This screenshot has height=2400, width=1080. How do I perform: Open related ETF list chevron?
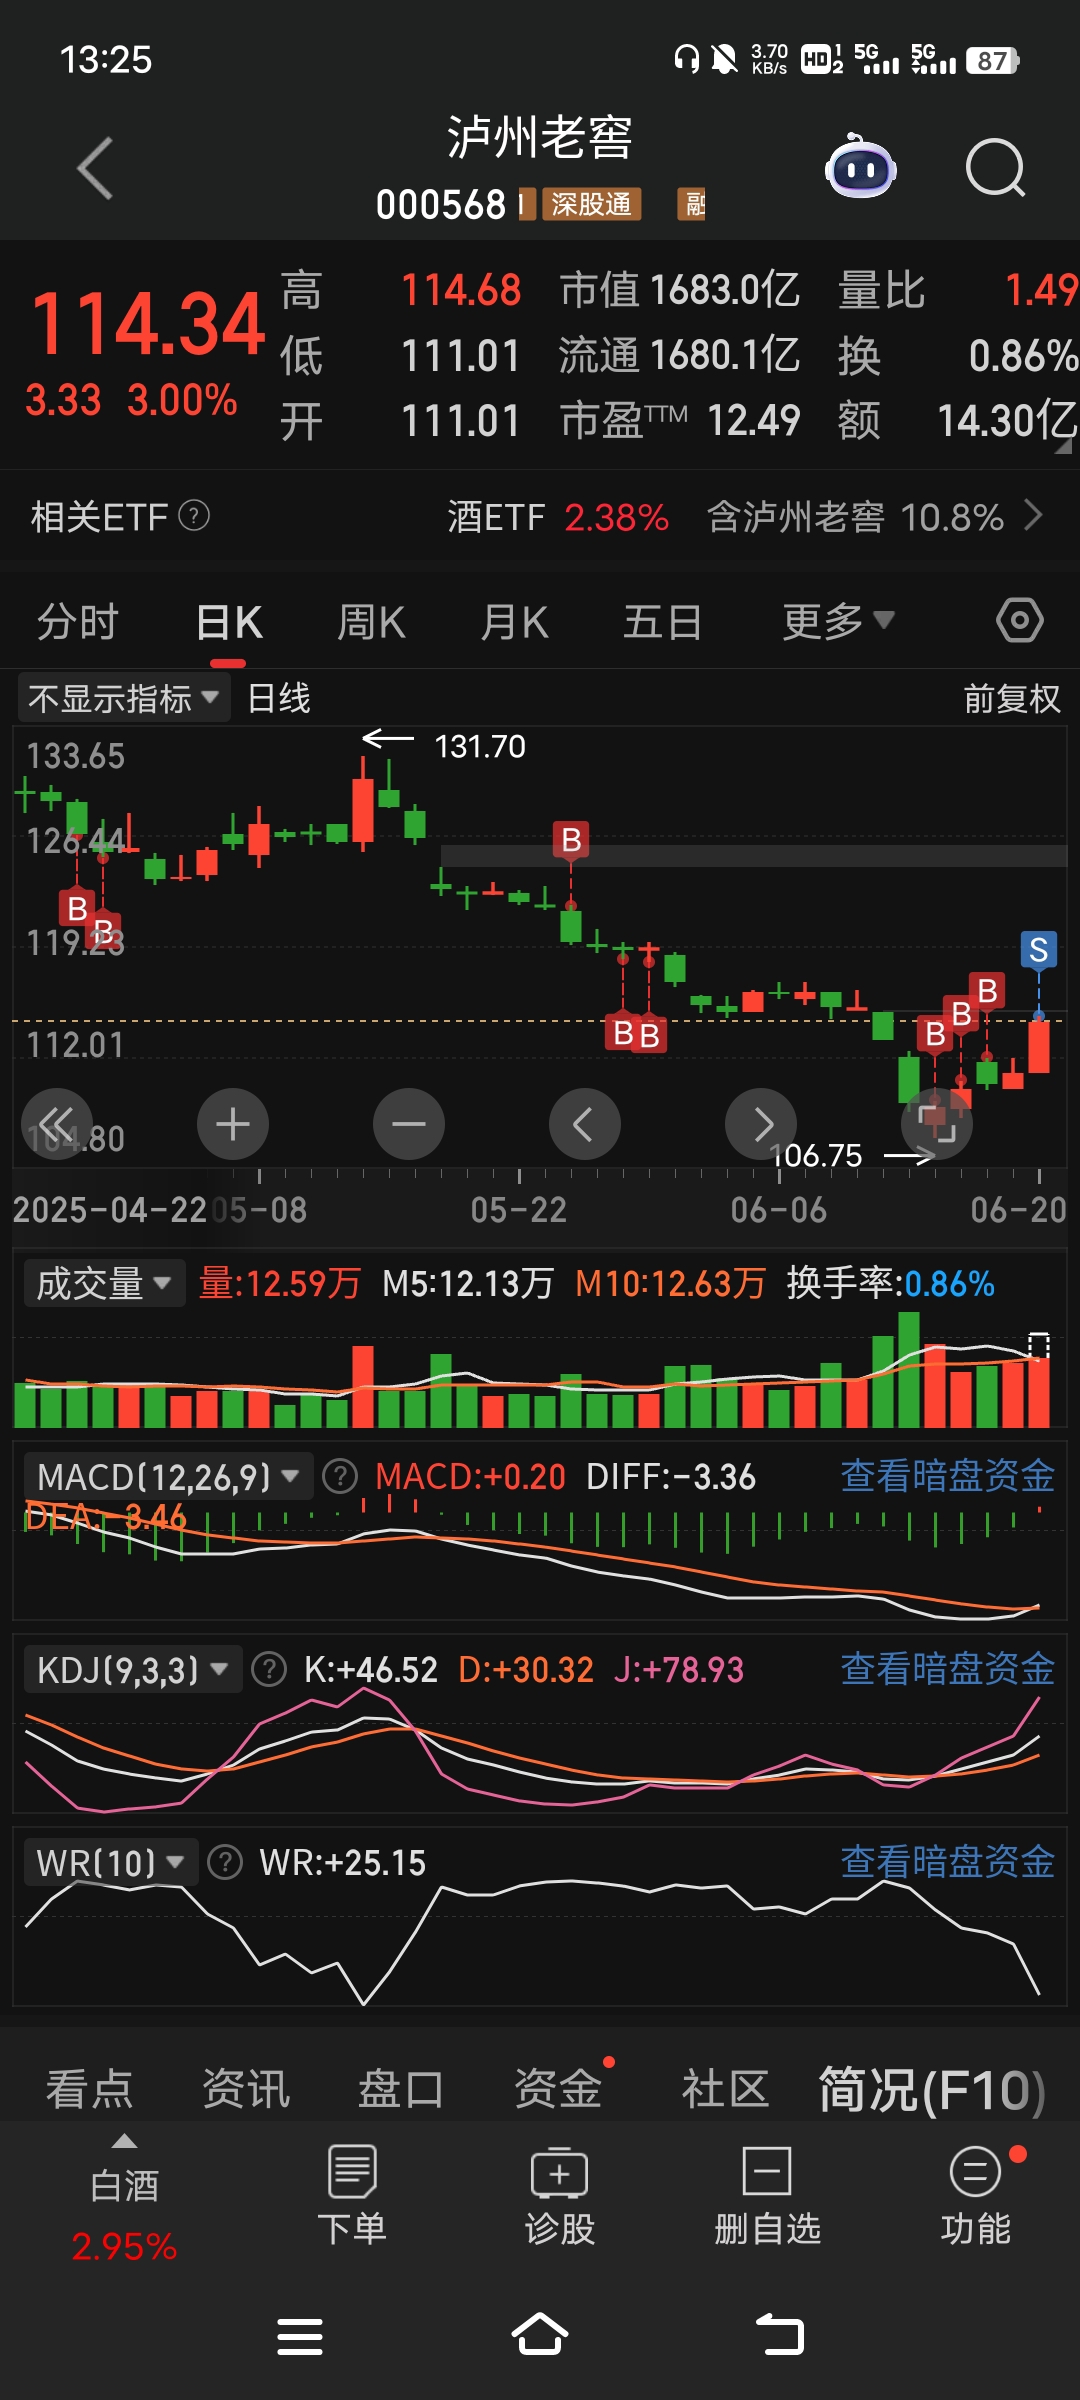point(1034,516)
